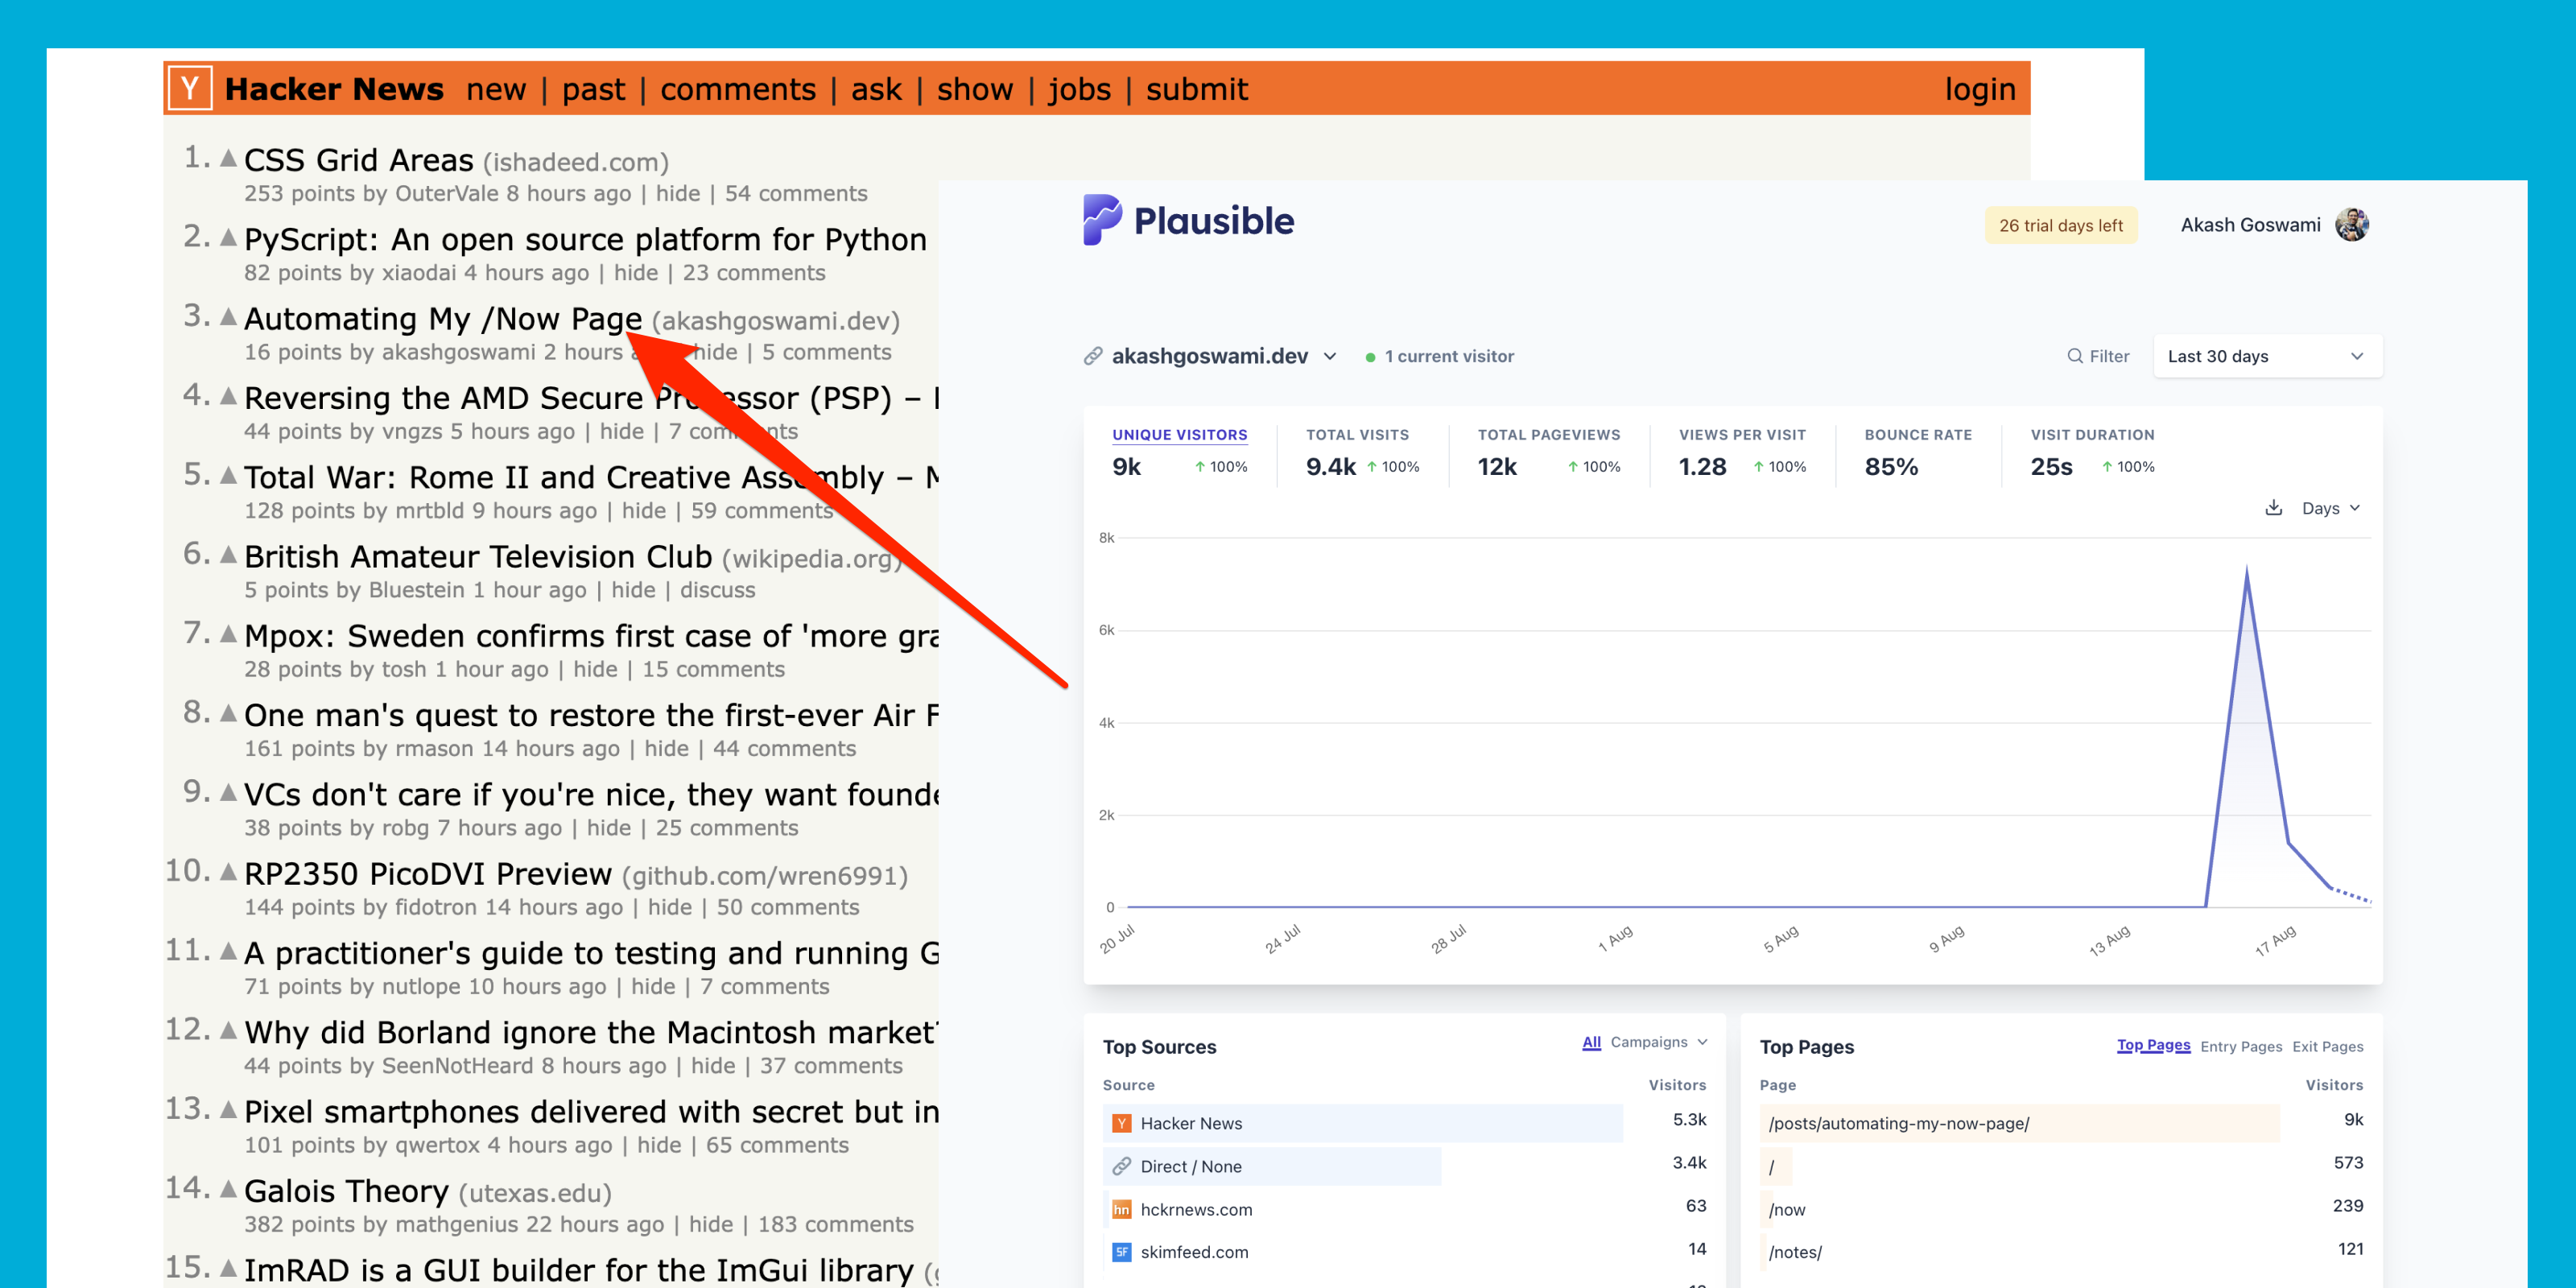Select the Bounce Rate metric
2576x1288 pixels.
[1918, 453]
